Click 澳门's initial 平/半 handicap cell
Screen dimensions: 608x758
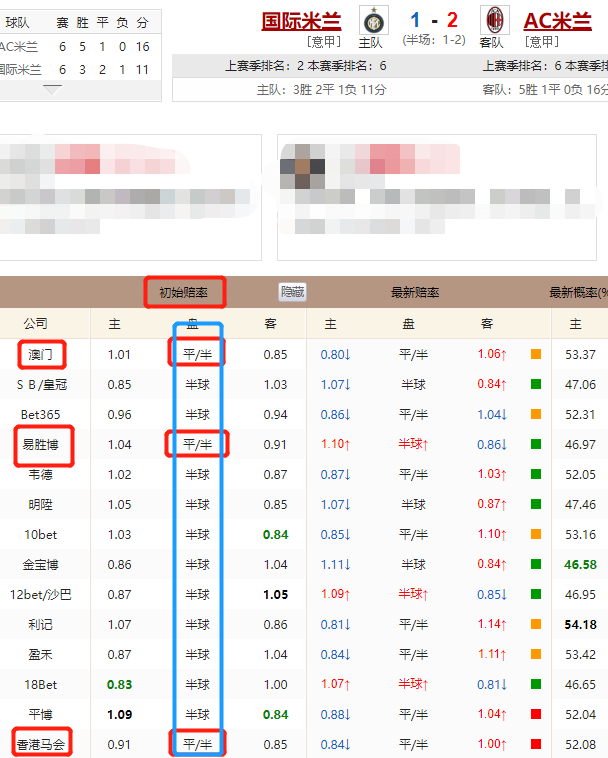196,354
